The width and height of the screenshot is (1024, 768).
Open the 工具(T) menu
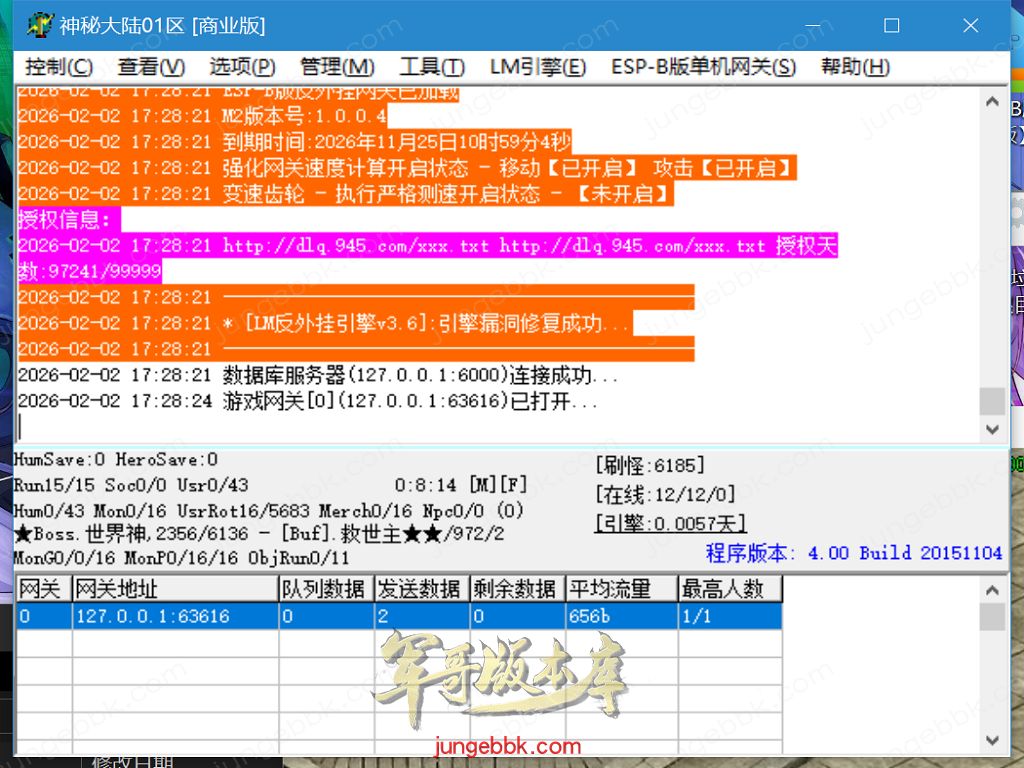click(432, 67)
